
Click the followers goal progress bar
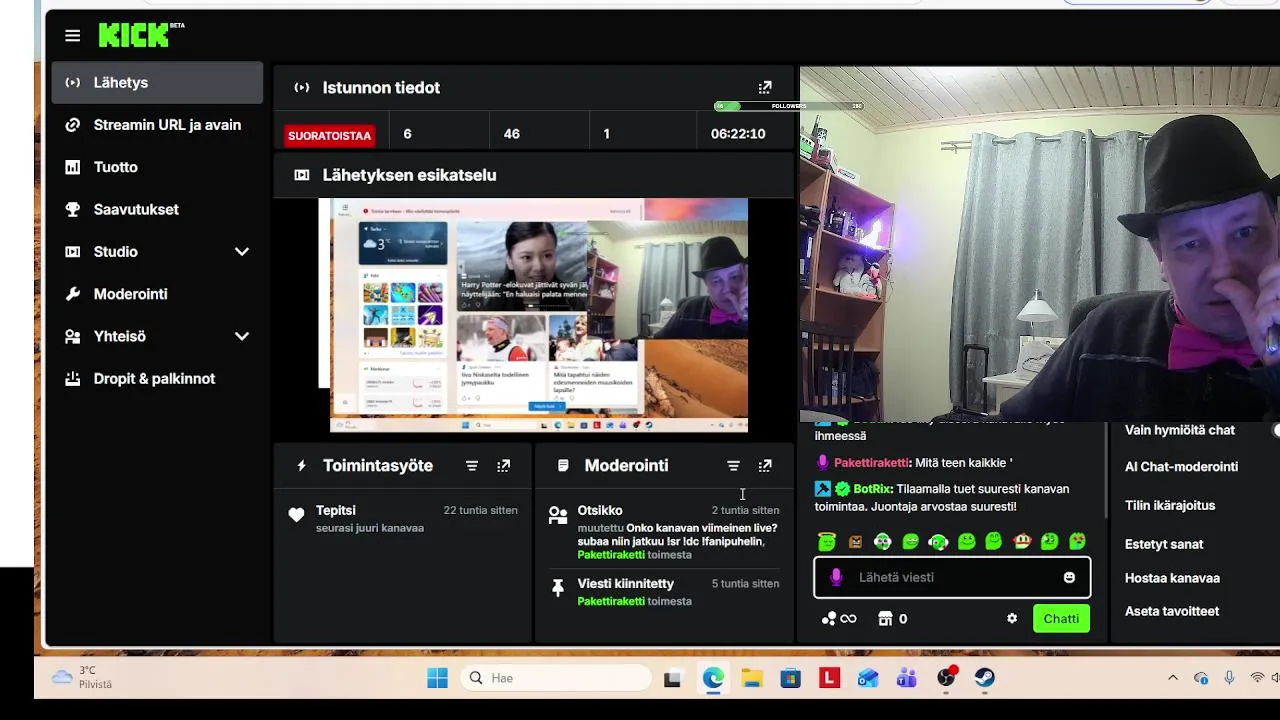pyautogui.click(x=788, y=106)
